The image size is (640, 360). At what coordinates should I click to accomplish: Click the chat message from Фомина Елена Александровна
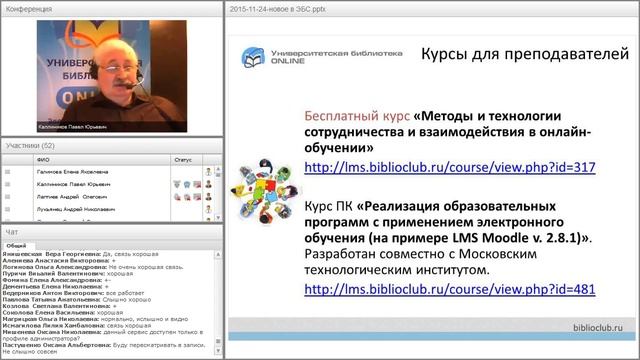click(57, 280)
